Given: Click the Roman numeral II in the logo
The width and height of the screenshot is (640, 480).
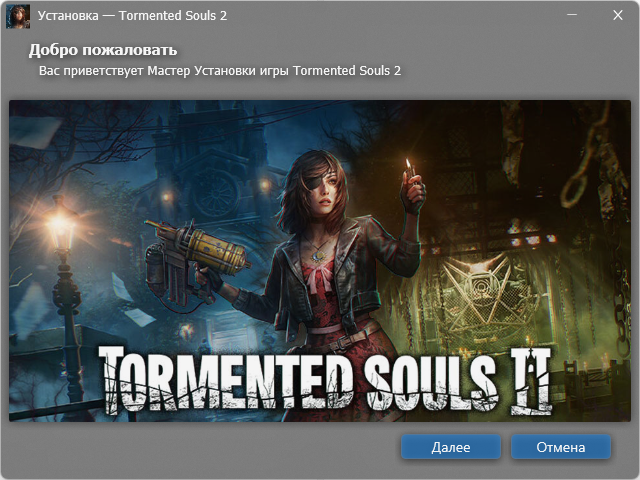Looking at the screenshot, I should coord(532,379).
